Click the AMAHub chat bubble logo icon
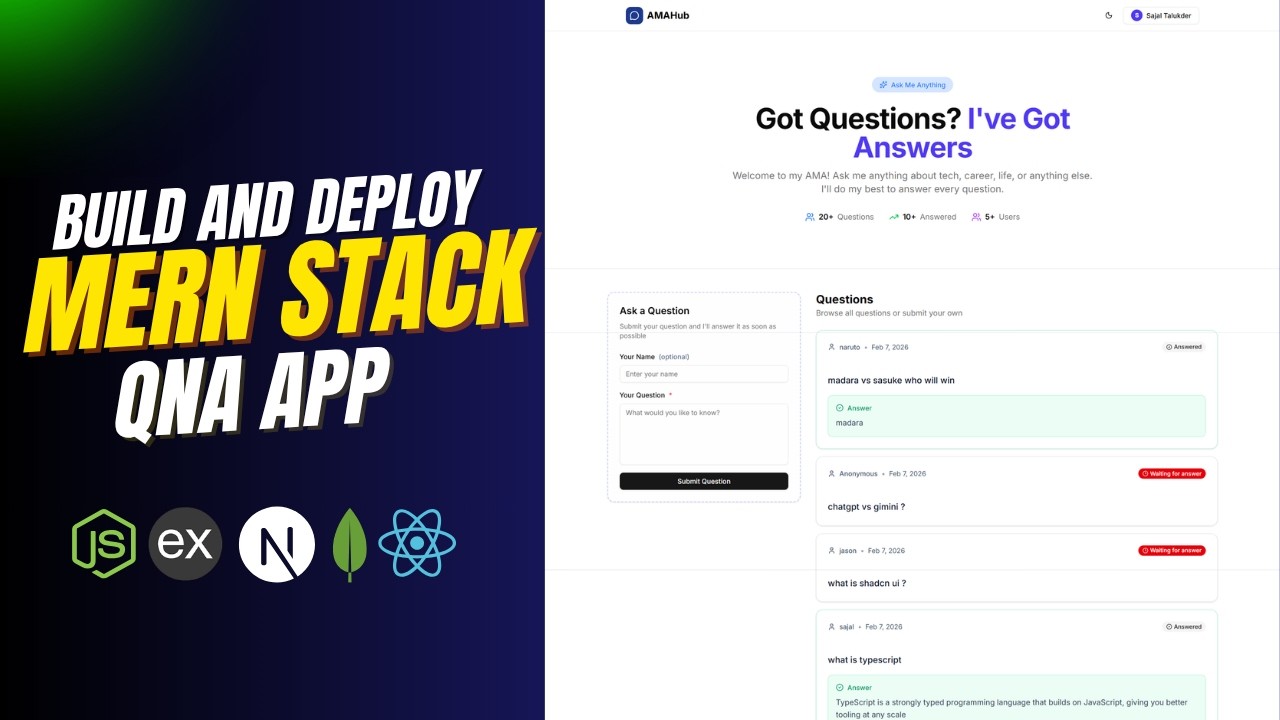Image resolution: width=1280 pixels, height=720 pixels. 634,15
